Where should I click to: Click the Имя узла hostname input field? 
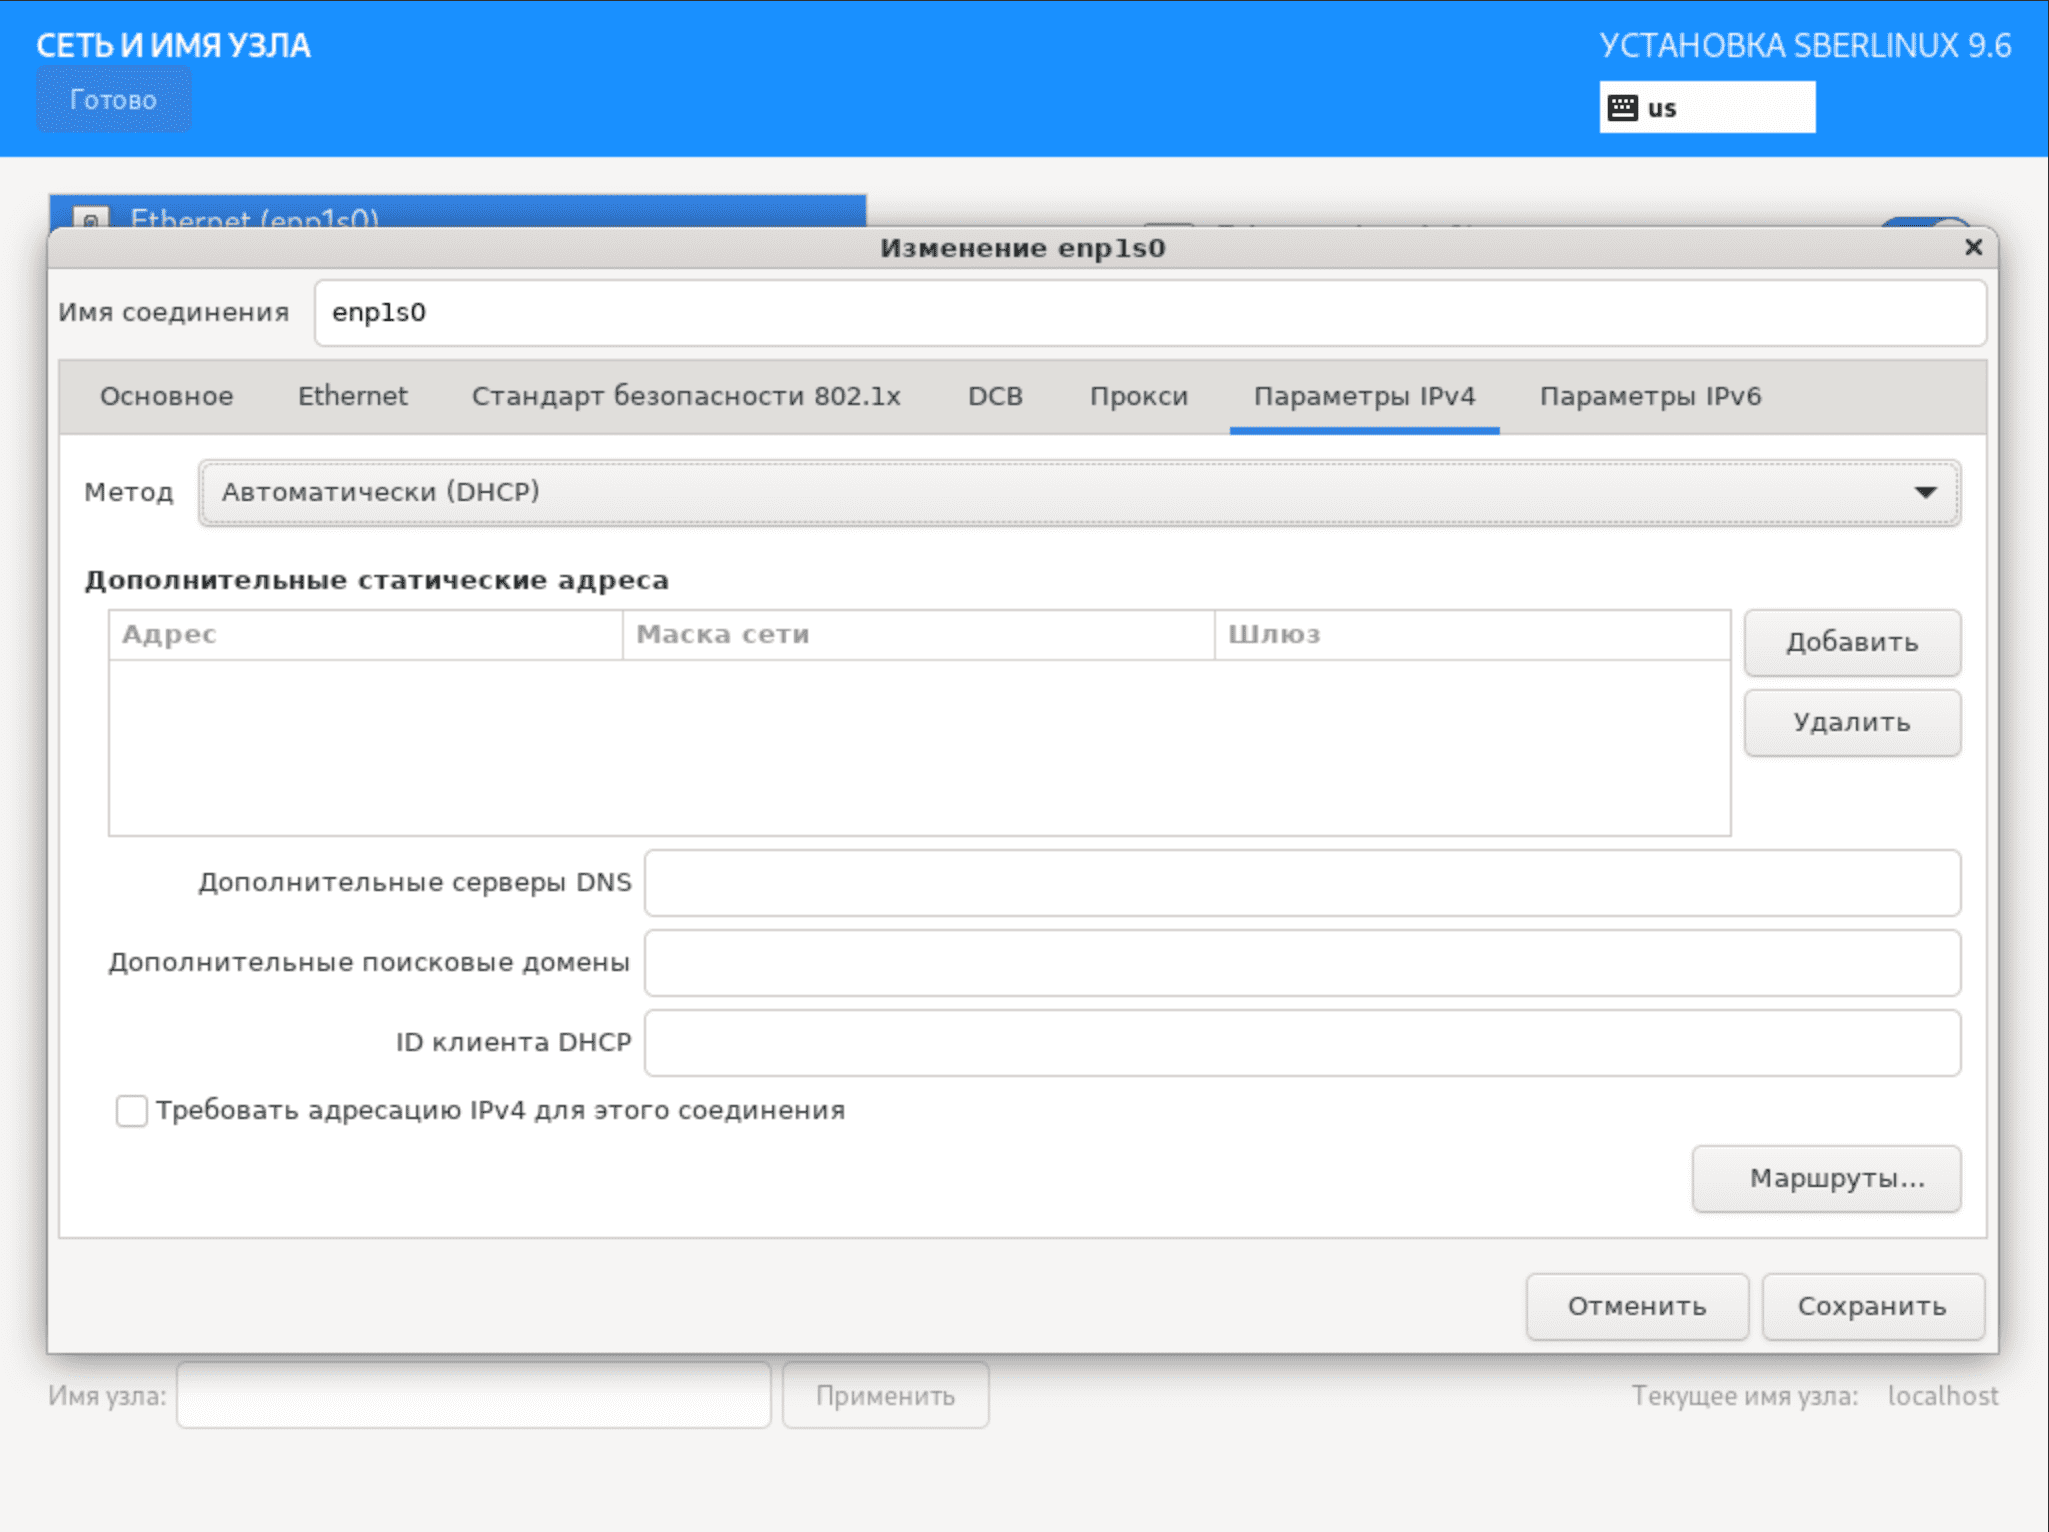pos(474,1395)
